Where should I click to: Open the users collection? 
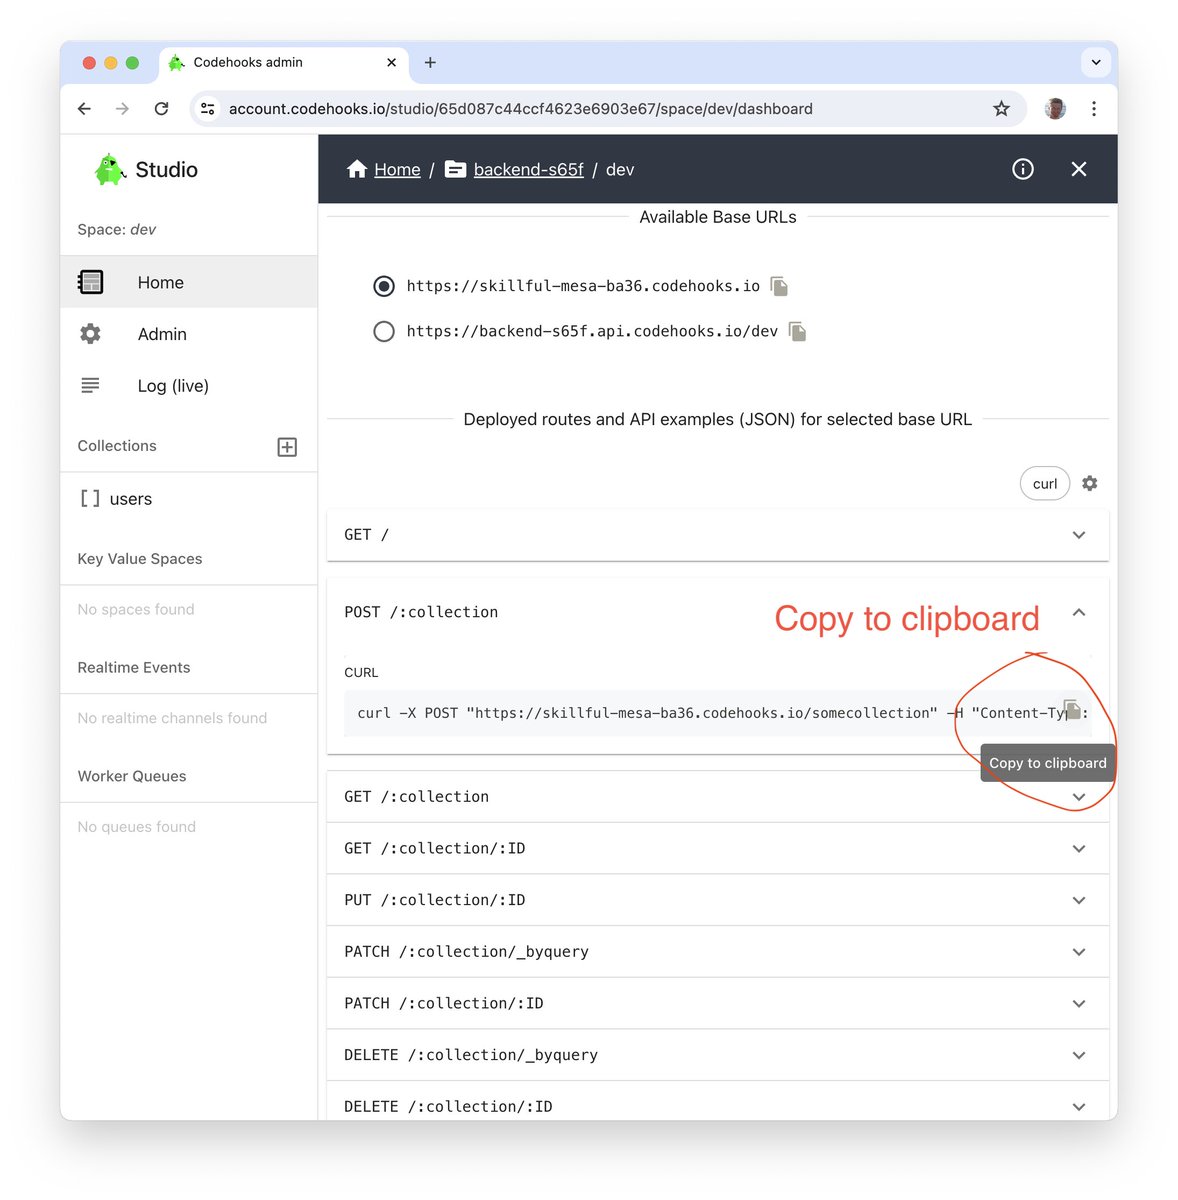coord(189,499)
